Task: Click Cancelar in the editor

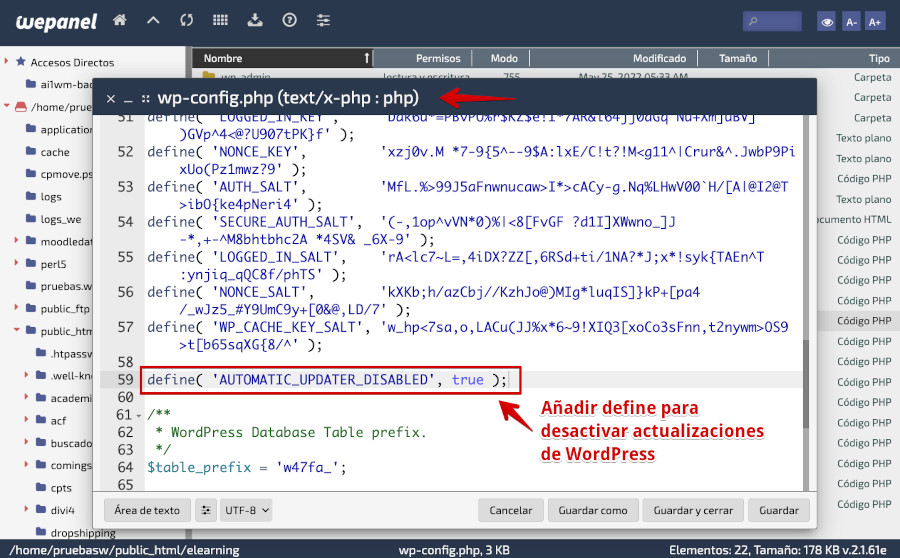Action: pyautogui.click(x=510, y=510)
